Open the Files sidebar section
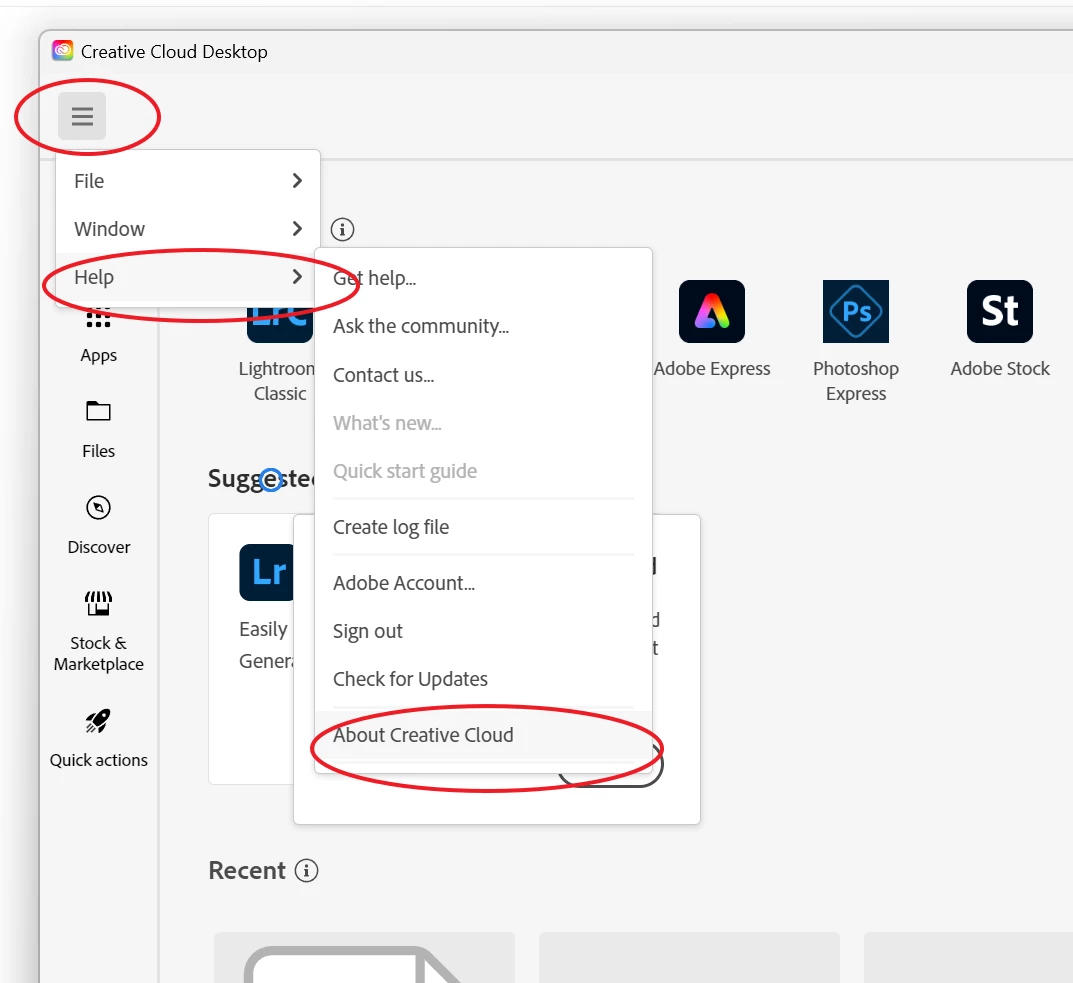Viewport: 1073px width, 983px height. pos(99,431)
